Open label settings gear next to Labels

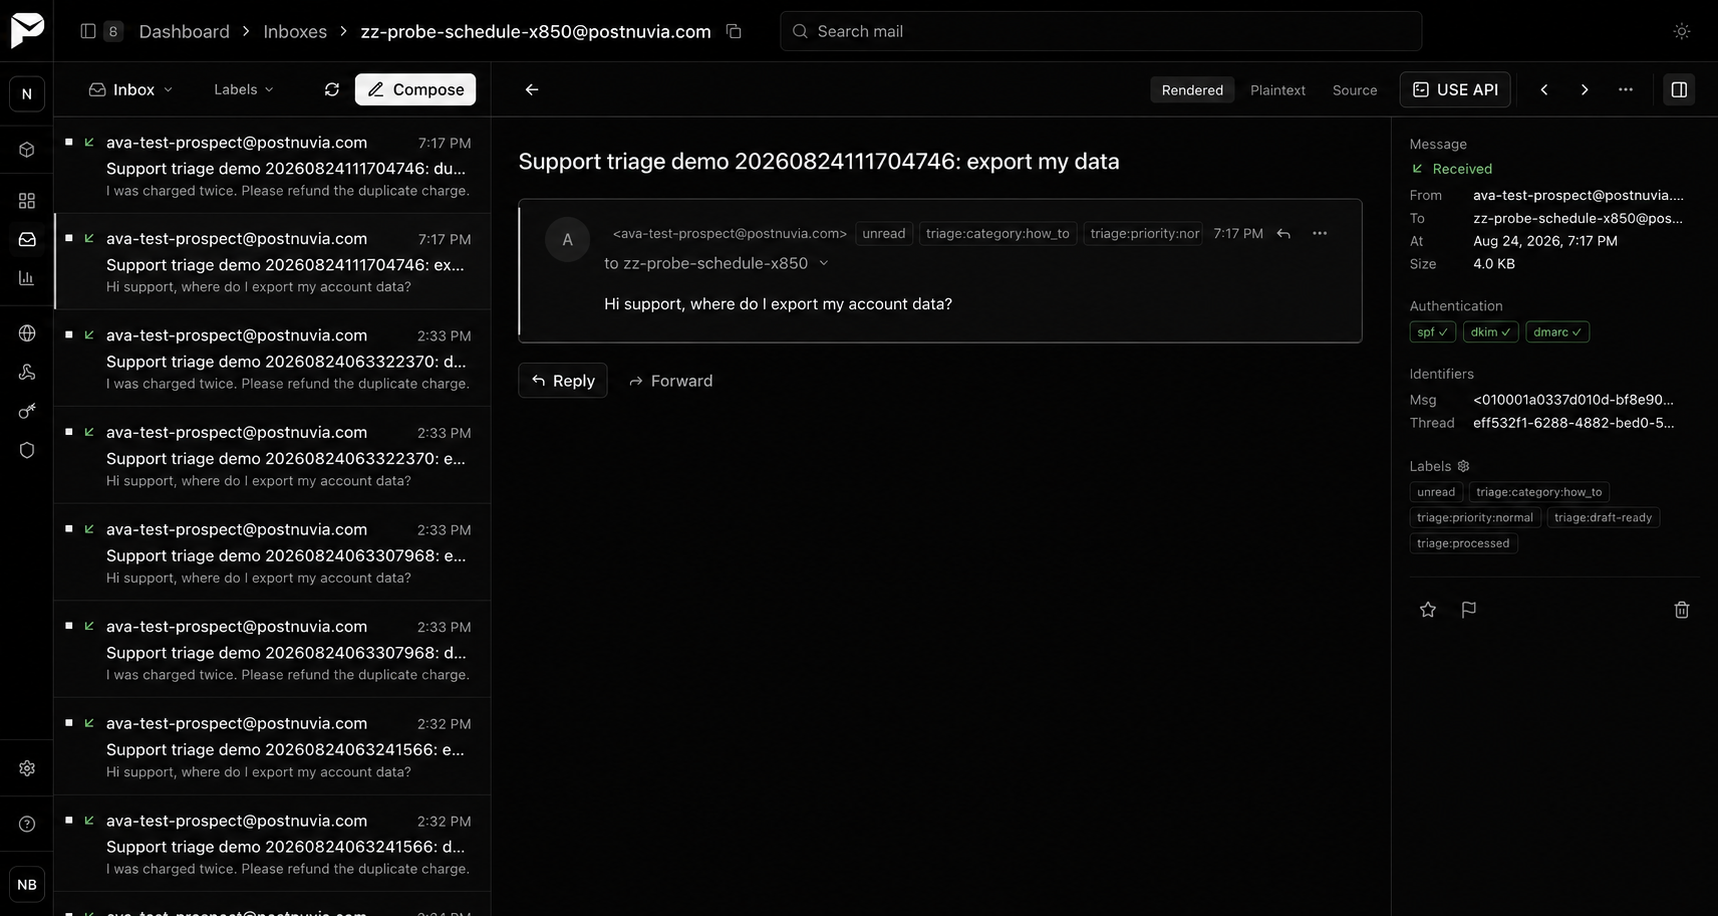pos(1464,466)
